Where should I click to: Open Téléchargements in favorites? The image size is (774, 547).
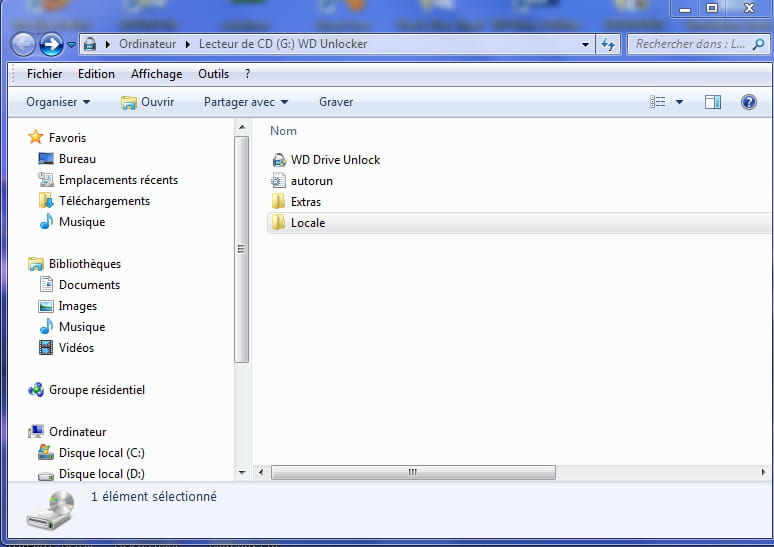coord(94,201)
